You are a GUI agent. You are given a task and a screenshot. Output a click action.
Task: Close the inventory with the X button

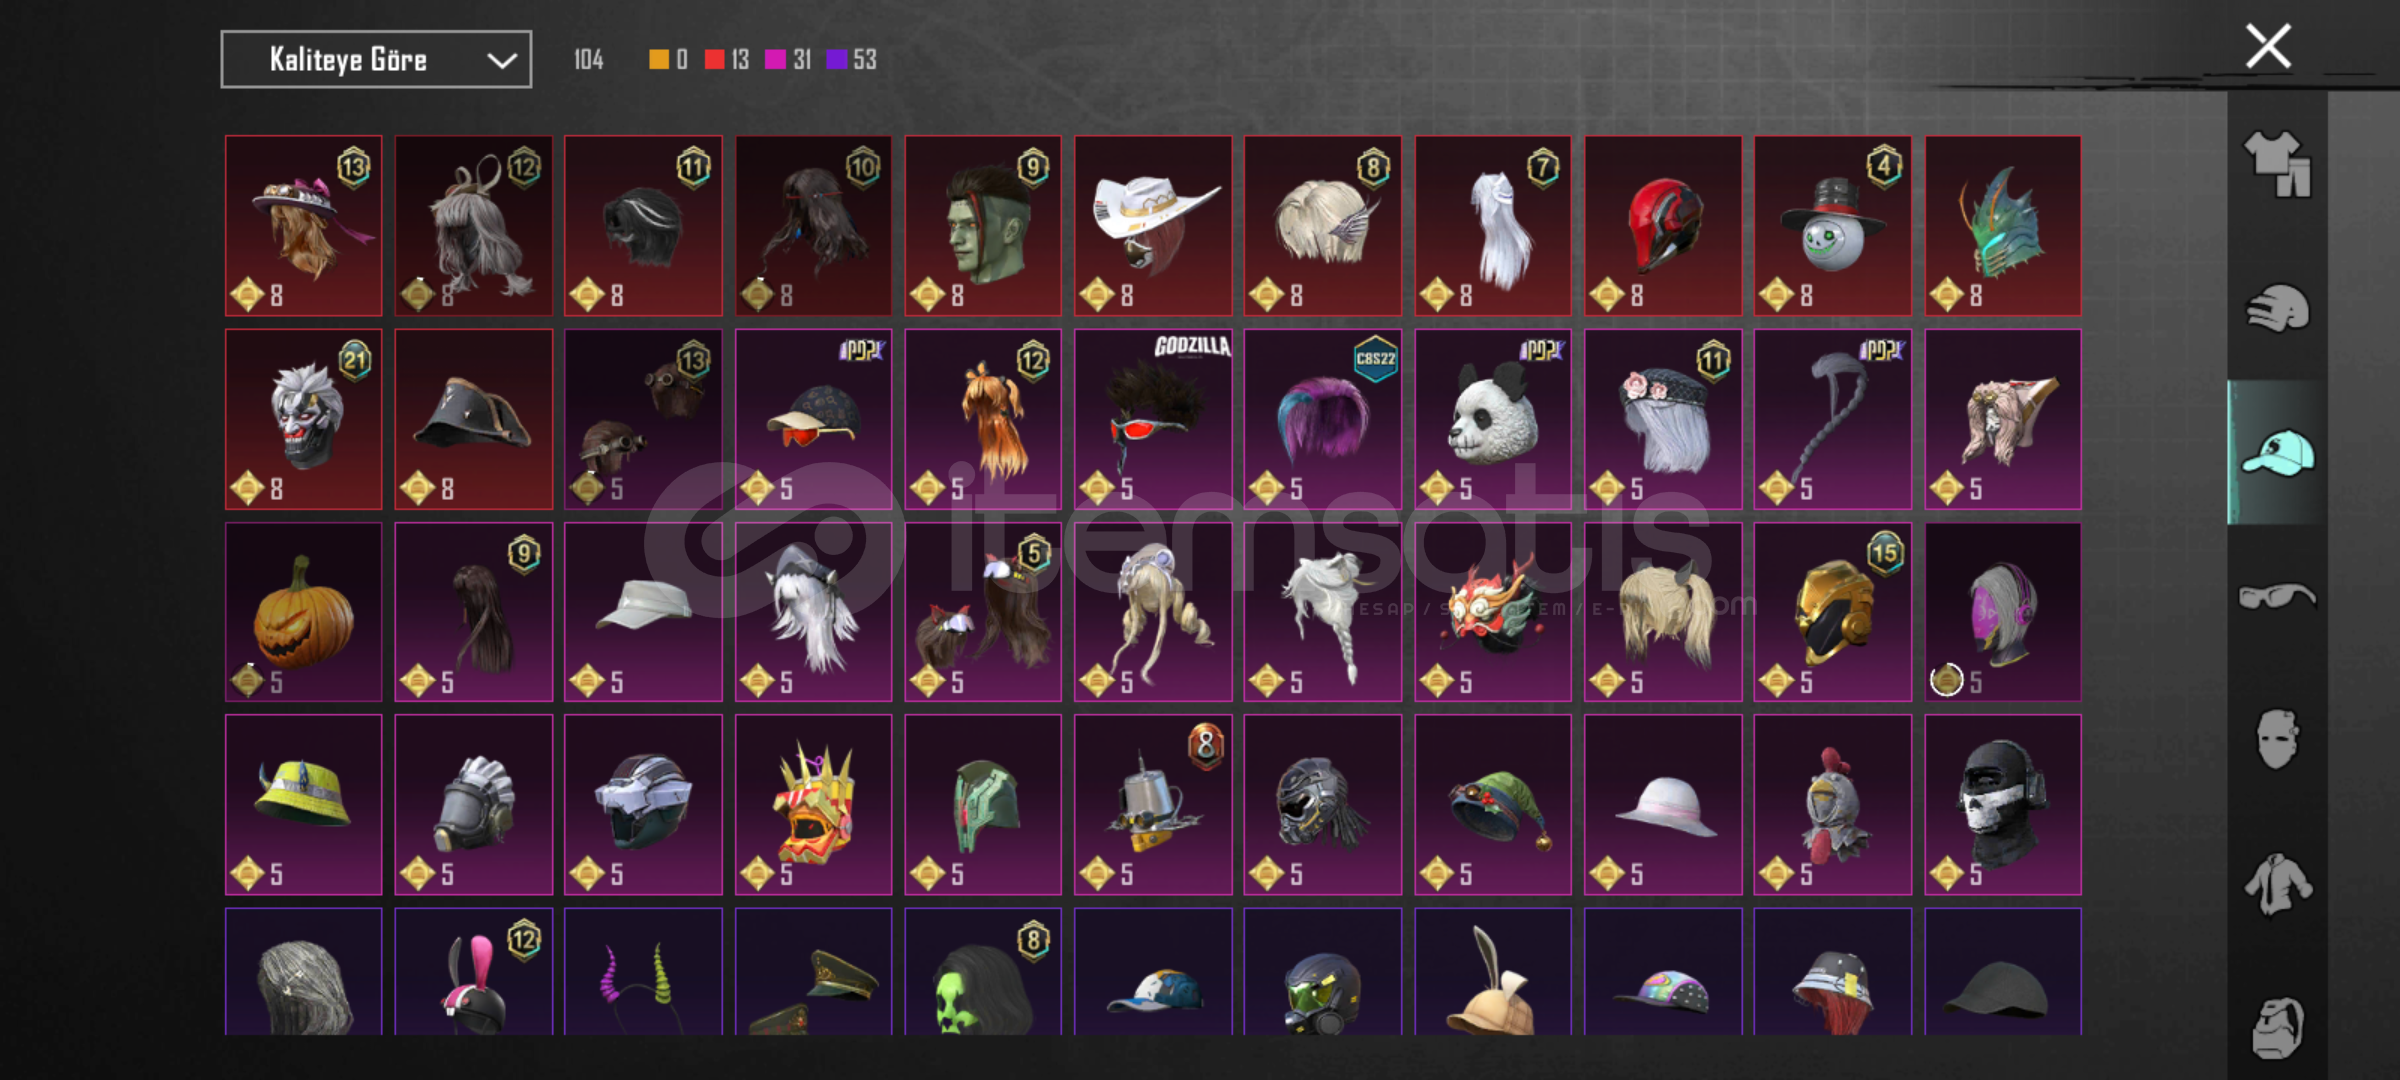[2268, 46]
